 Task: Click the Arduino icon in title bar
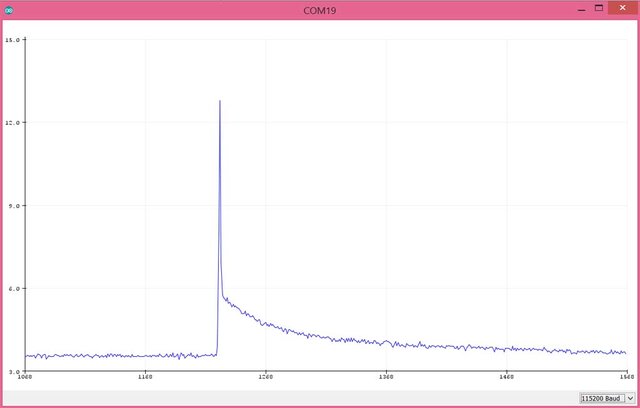click(x=9, y=11)
